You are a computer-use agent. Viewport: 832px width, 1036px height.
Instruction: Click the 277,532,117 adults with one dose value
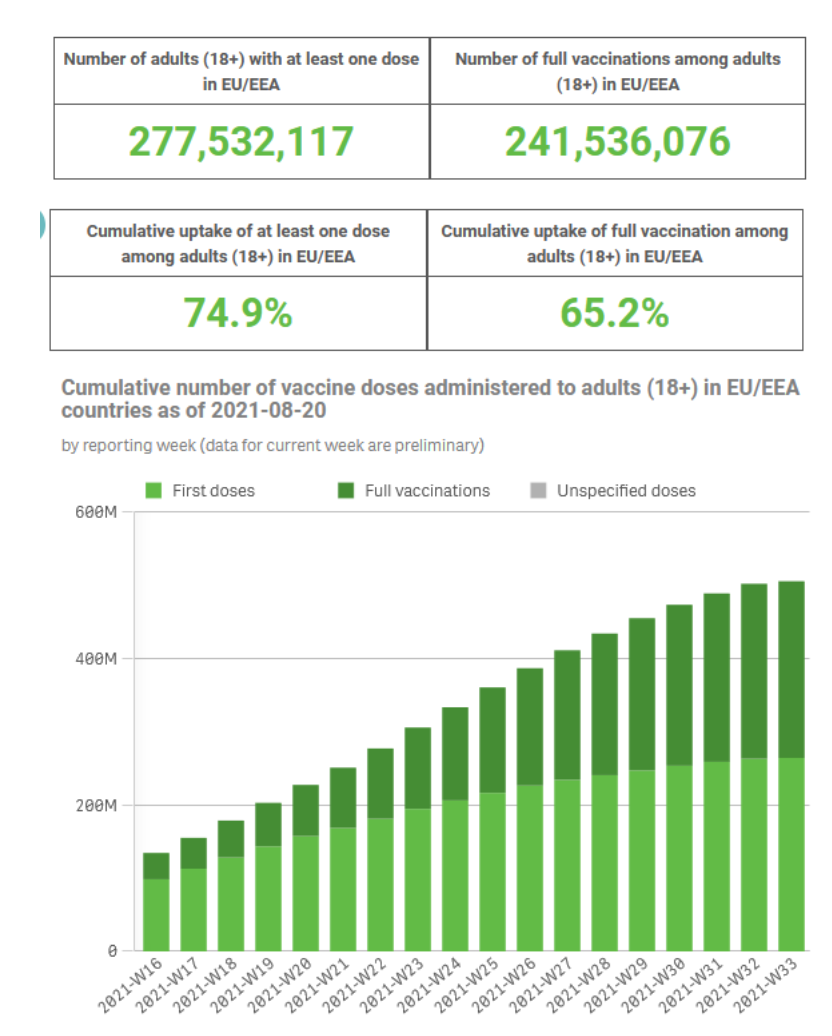241,142
